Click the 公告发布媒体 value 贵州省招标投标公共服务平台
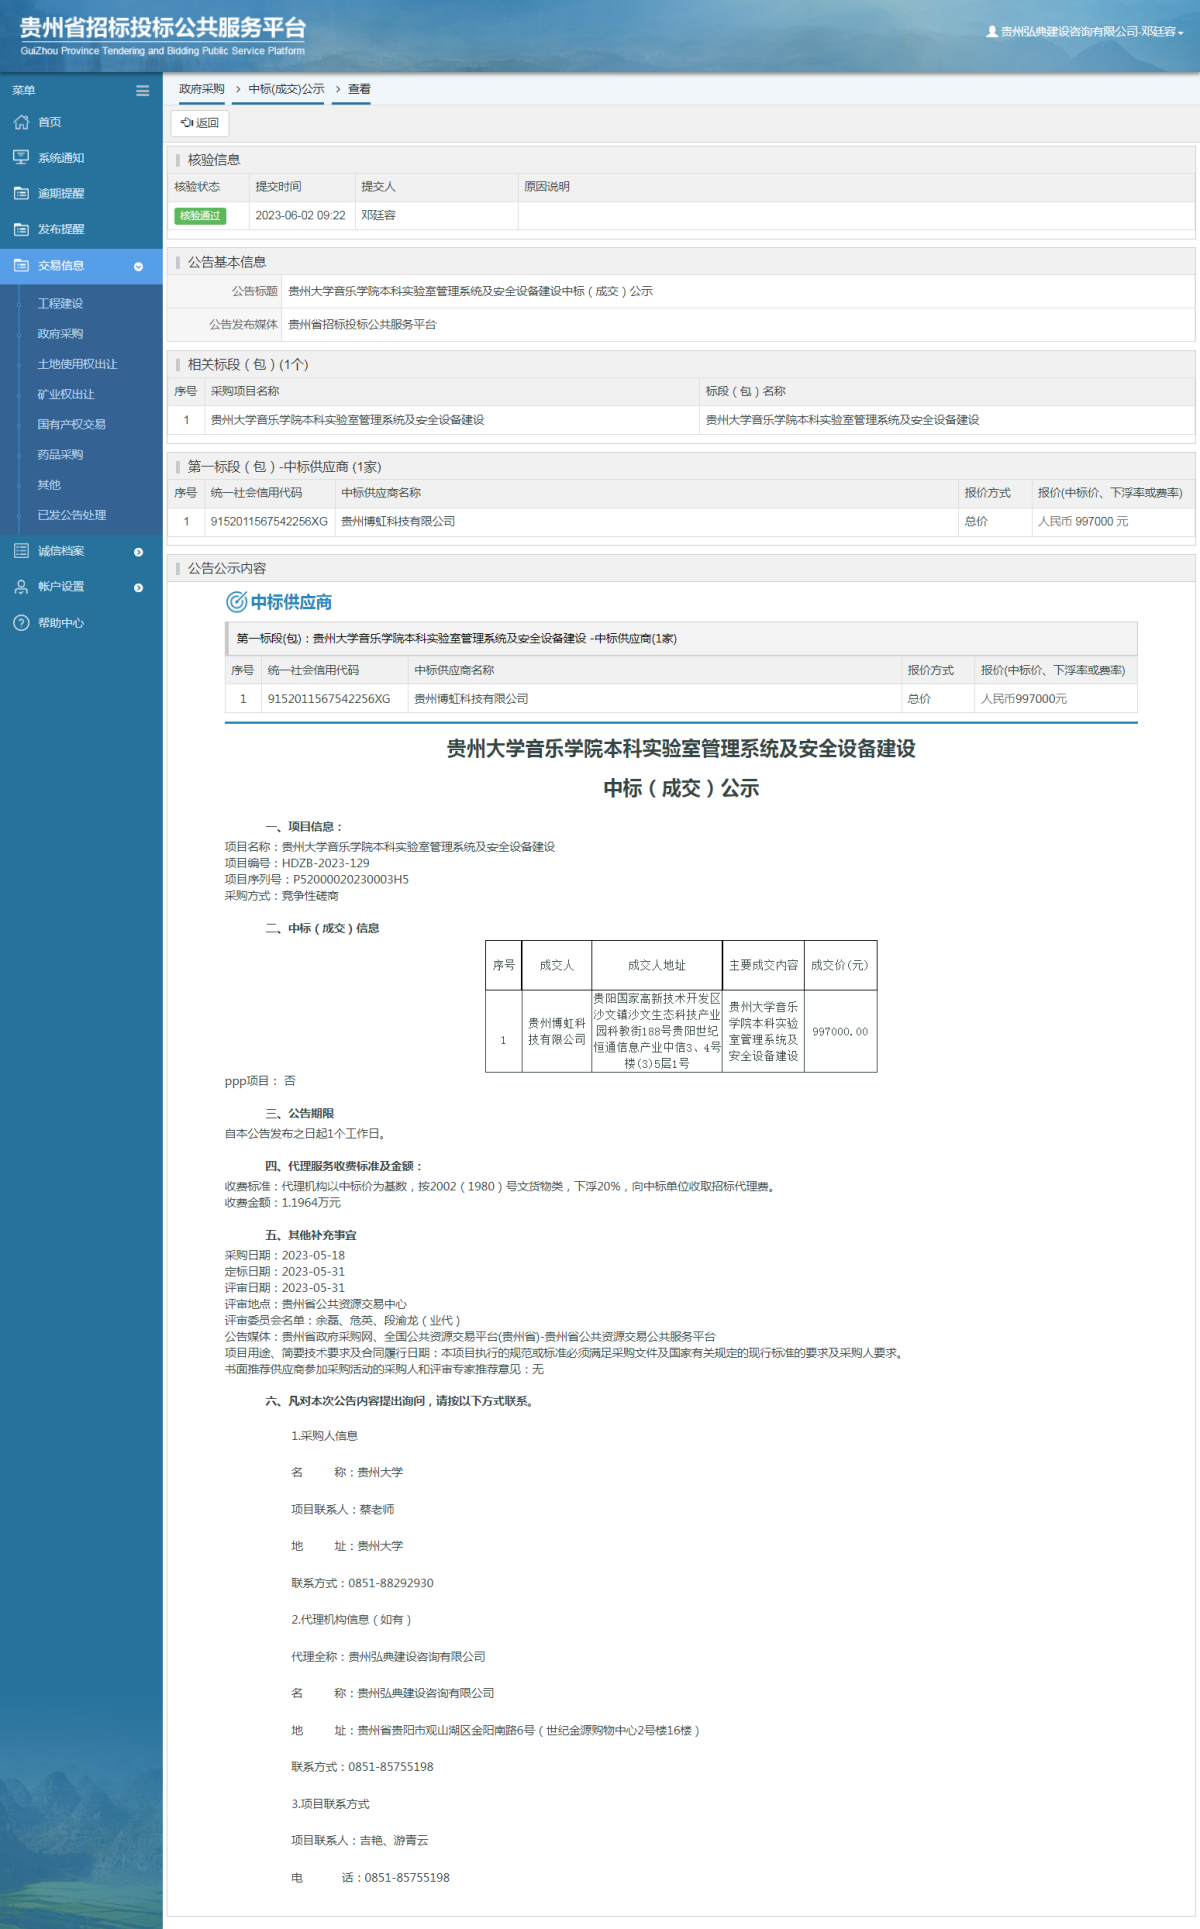The height and width of the screenshot is (1929, 1200). point(362,325)
